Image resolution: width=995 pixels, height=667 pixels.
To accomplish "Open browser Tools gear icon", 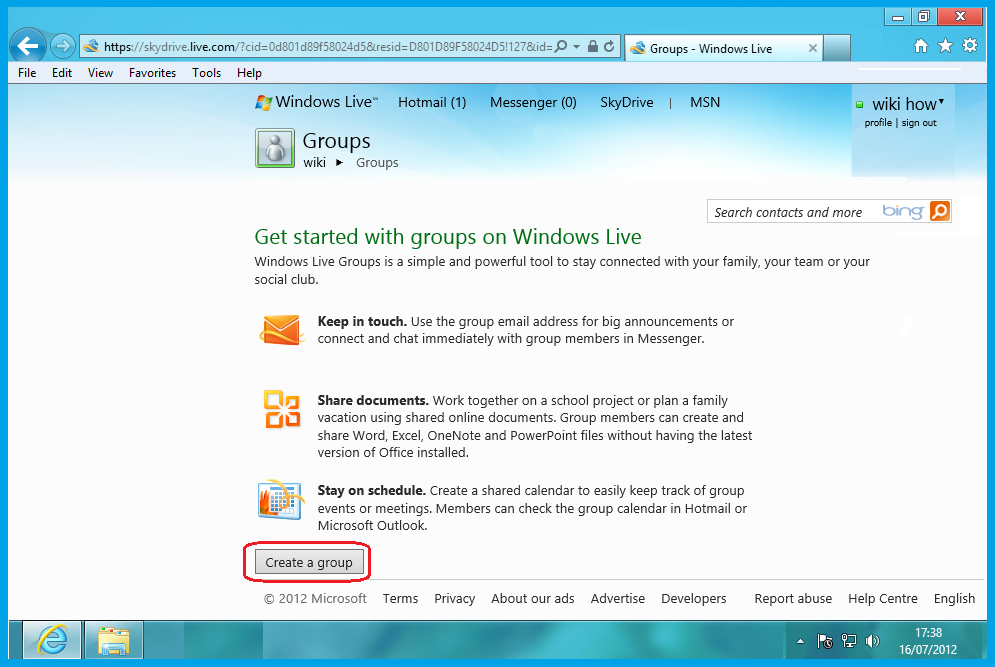I will [970, 45].
